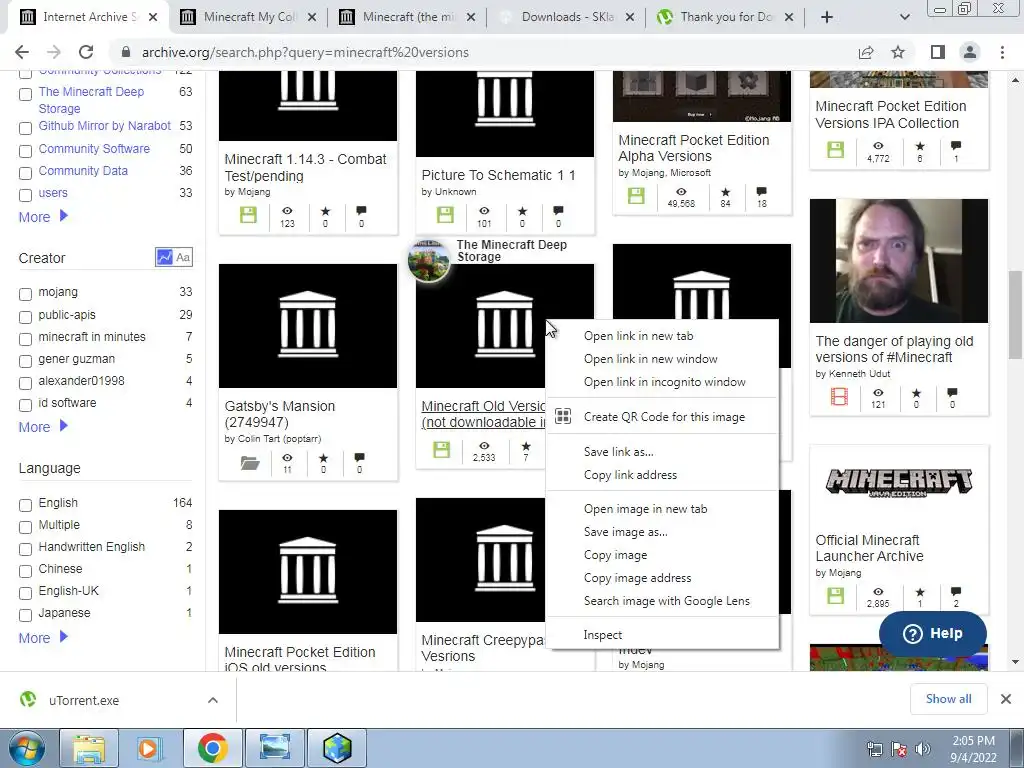
Task: Expand More under Collection filters
Action: (x=43, y=217)
